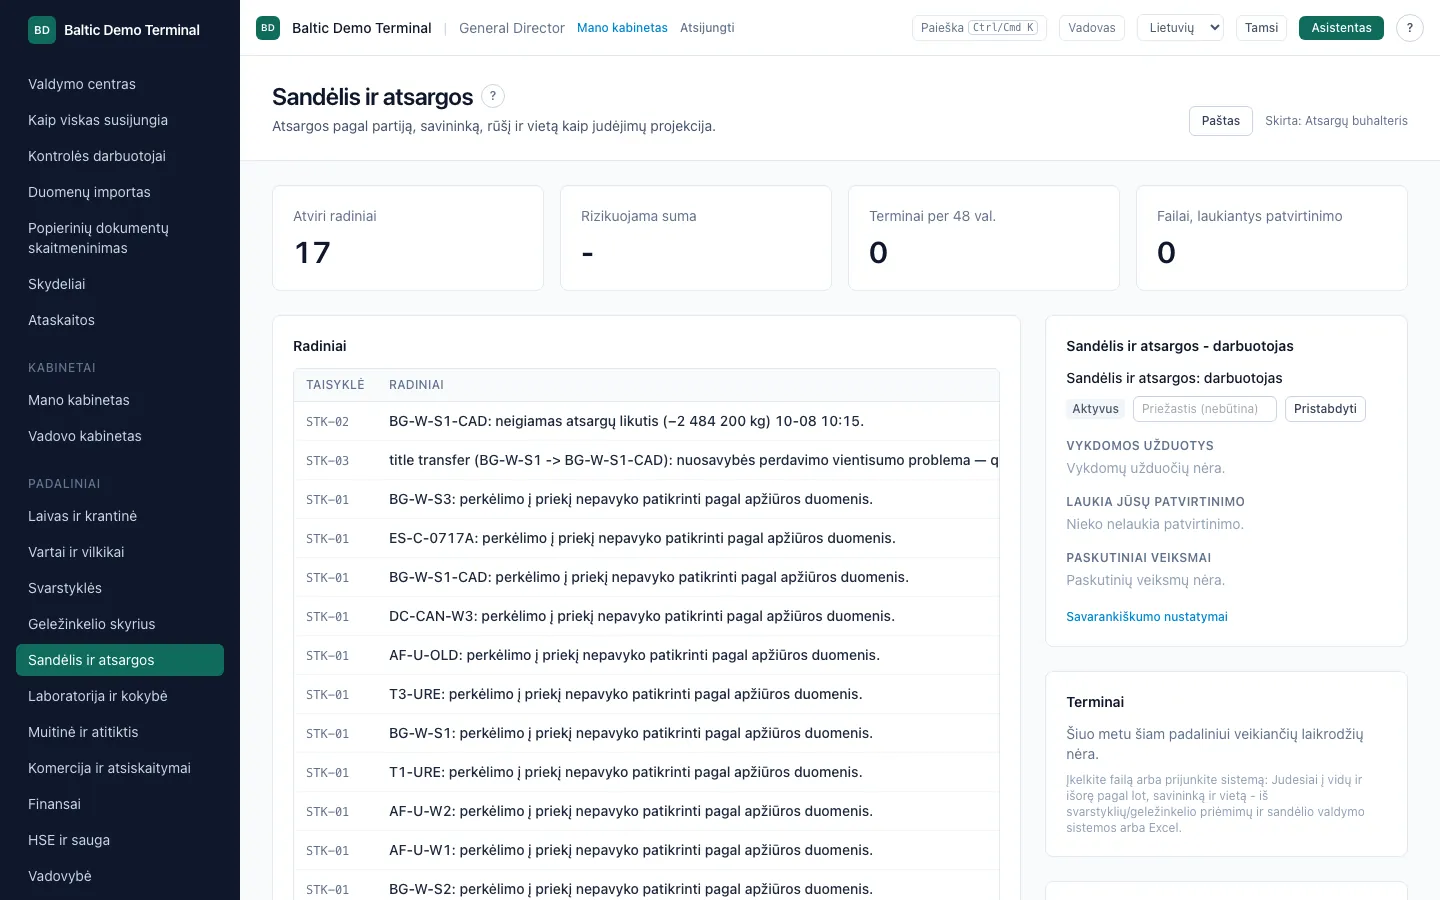This screenshot has height=900, width=1440.
Task: Open the Paieška search box
Action: coord(979,28)
